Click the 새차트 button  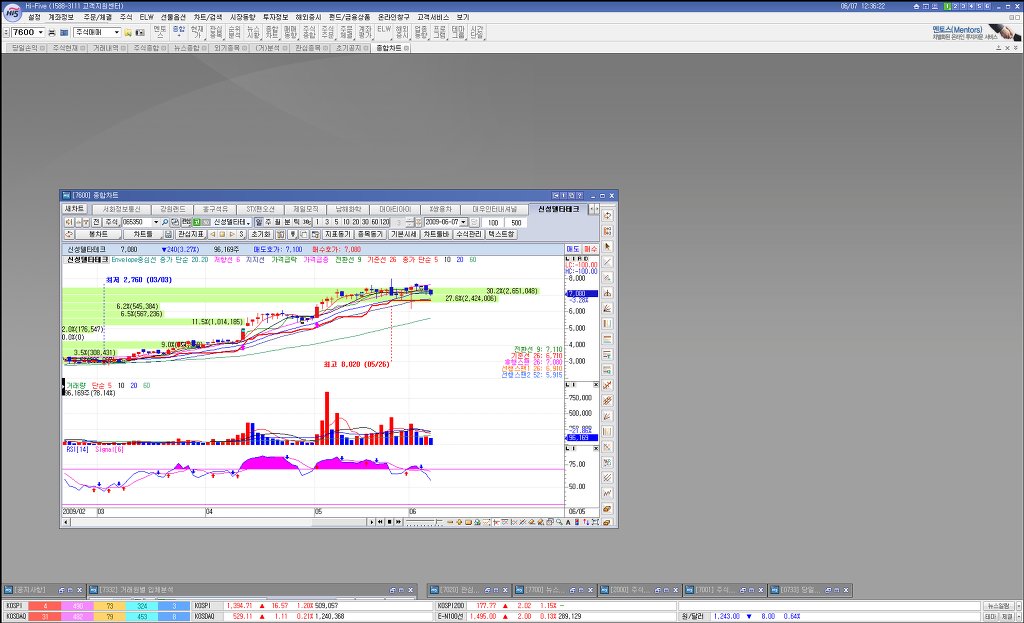point(74,209)
